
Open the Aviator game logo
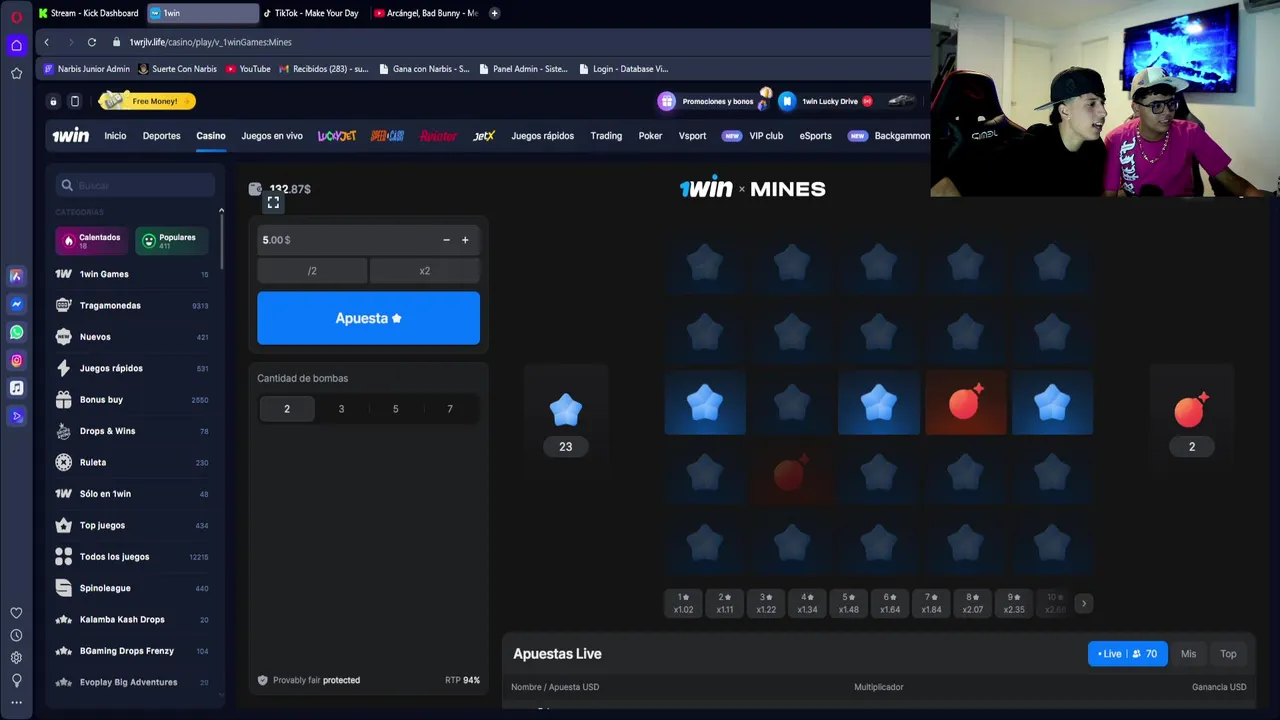tap(438, 136)
